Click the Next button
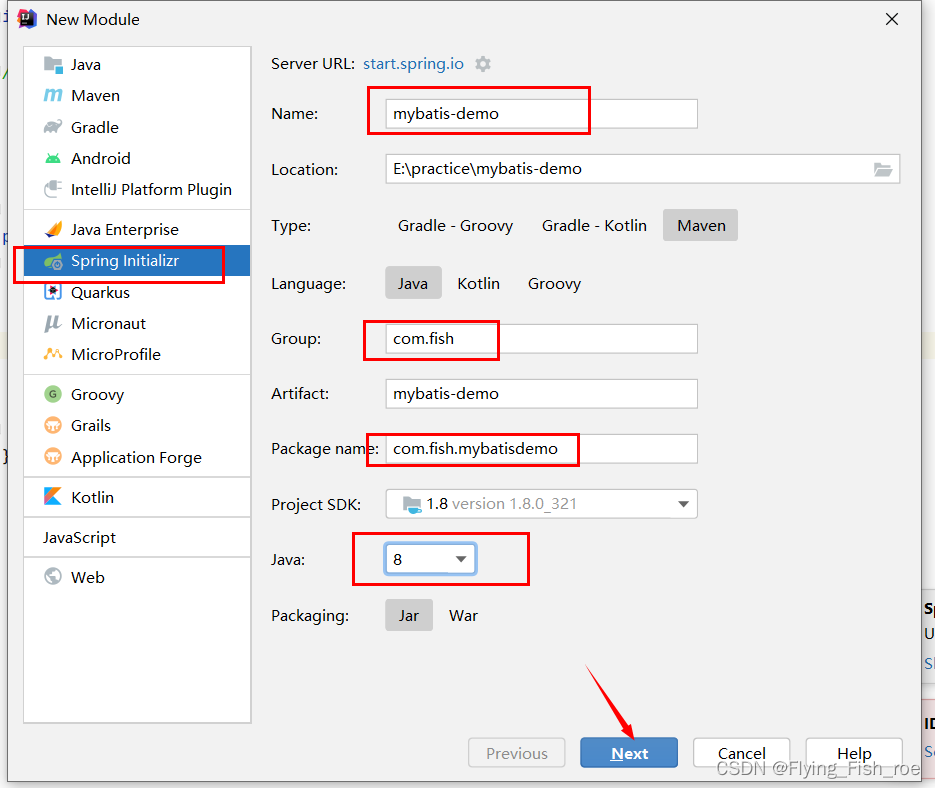 click(x=629, y=753)
